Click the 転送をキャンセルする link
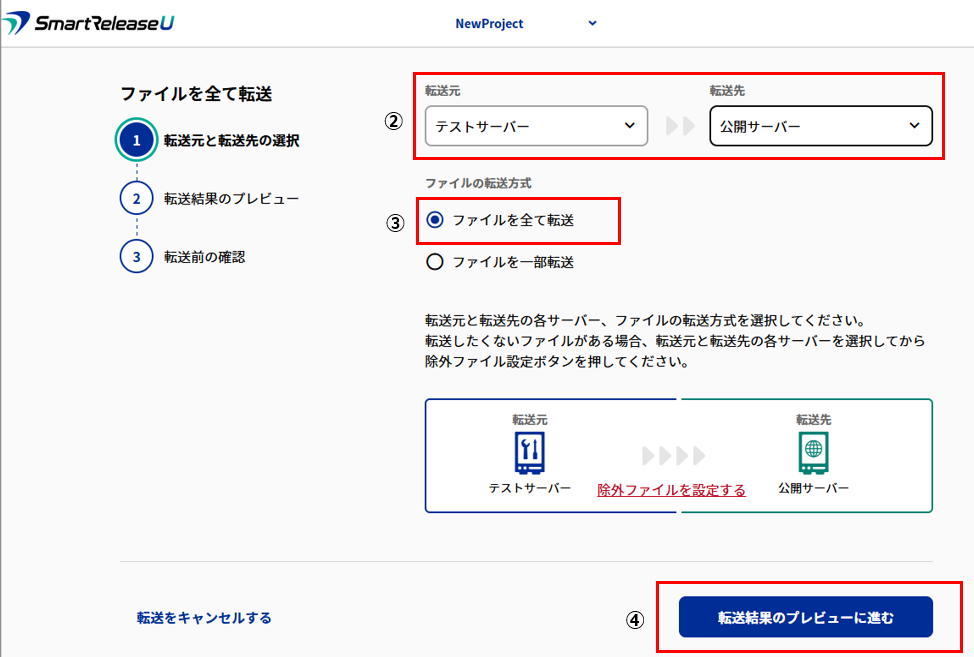 pyautogui.click(x=204, y=618)
